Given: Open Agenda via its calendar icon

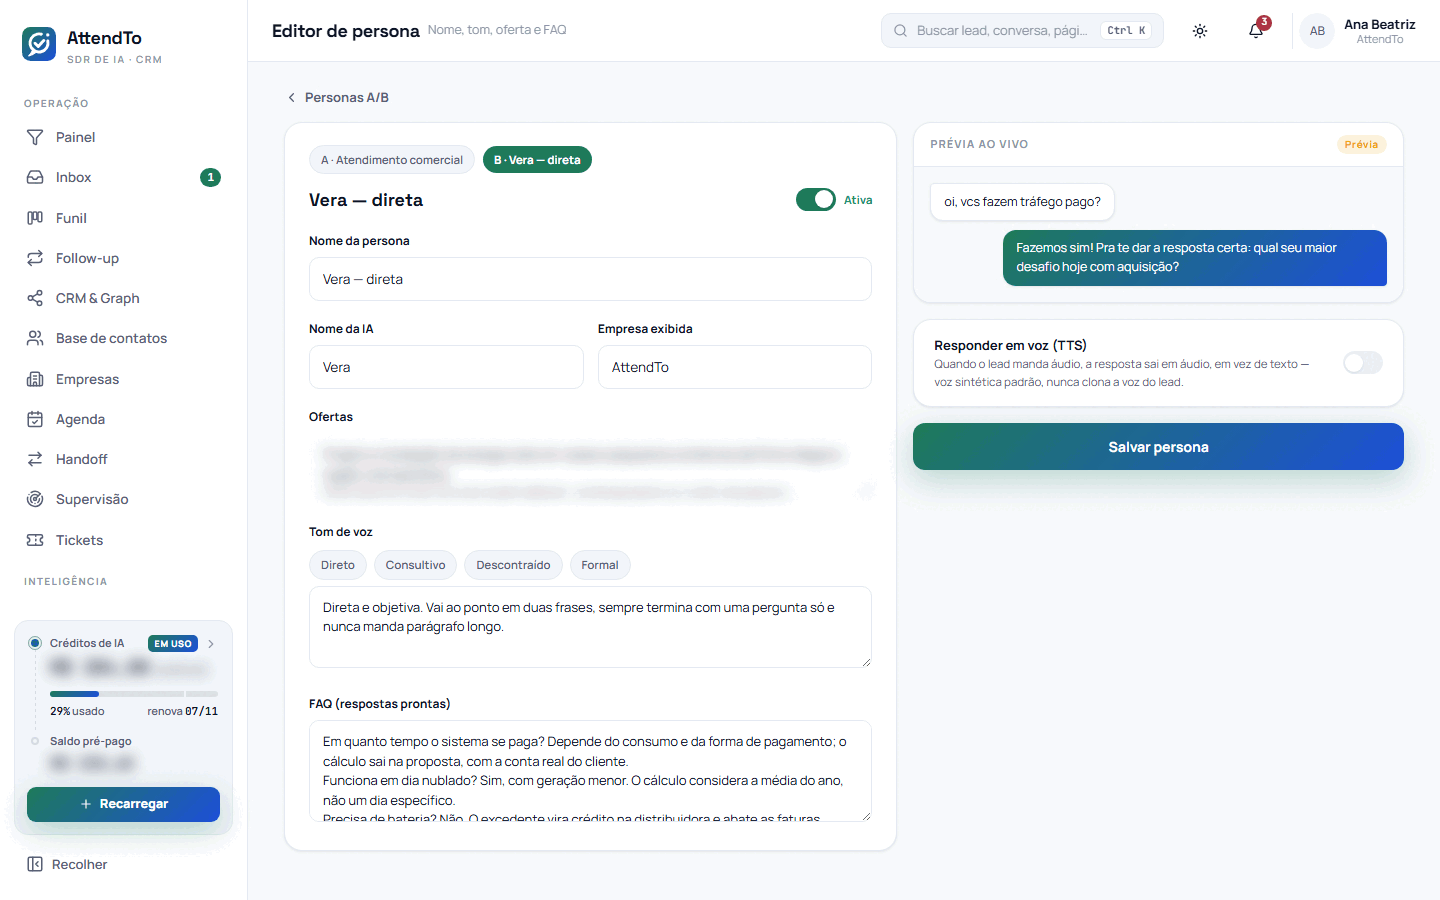Looking at the screenshot, I should 35,419.
